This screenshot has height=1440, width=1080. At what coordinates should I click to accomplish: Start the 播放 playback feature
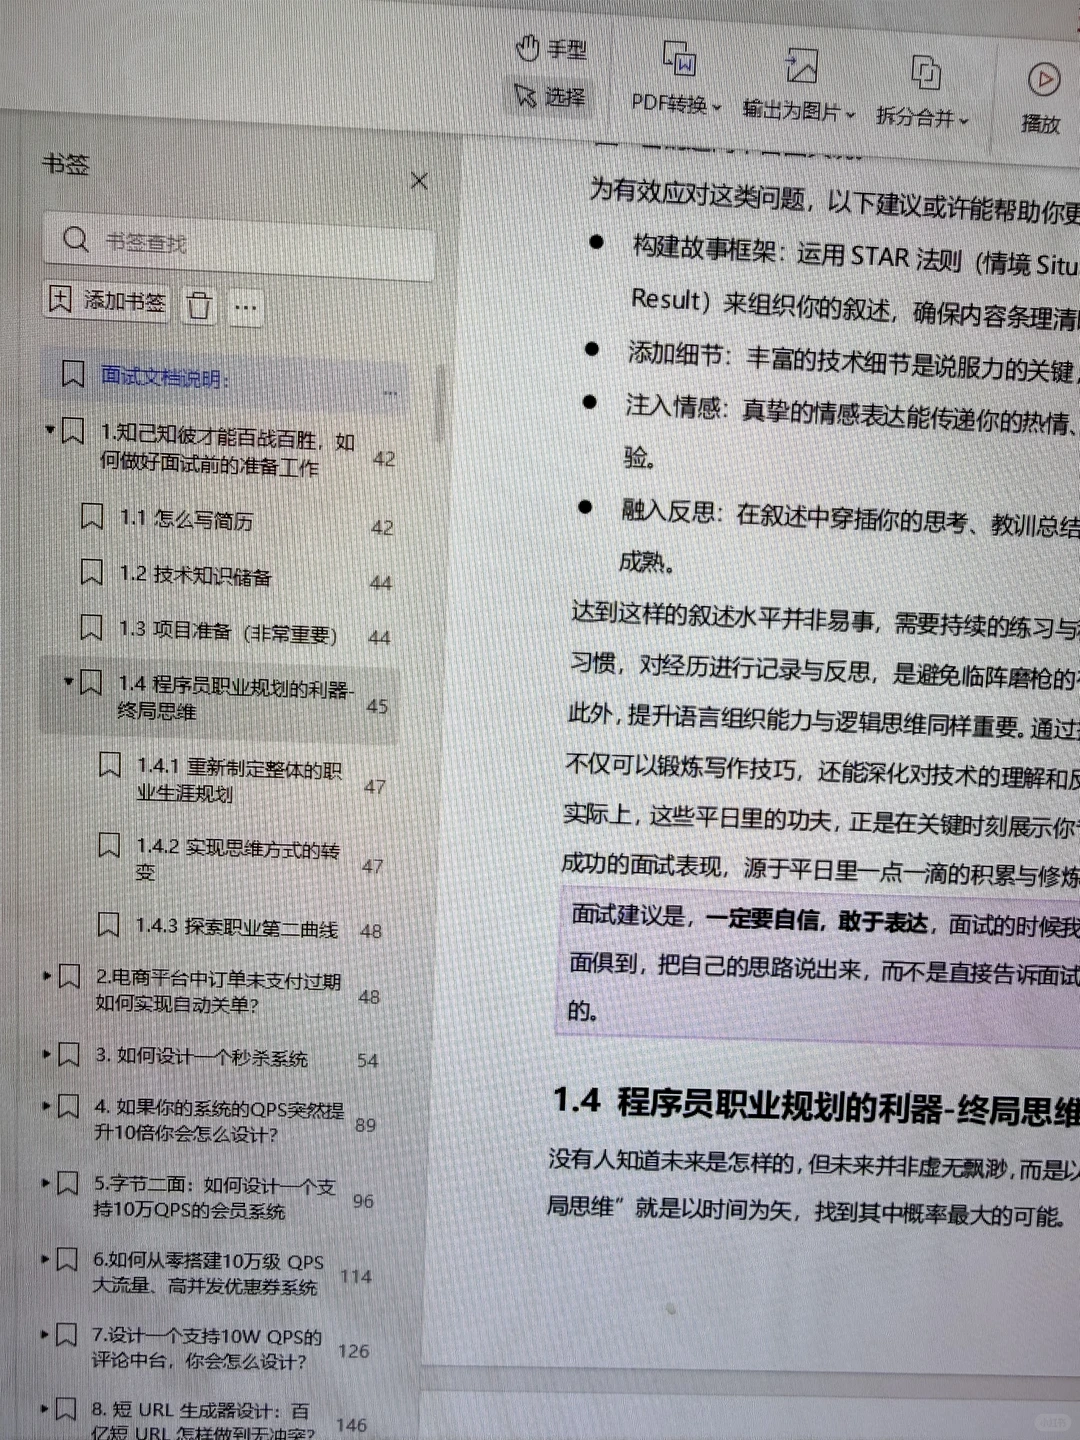tap(1044, 80)
